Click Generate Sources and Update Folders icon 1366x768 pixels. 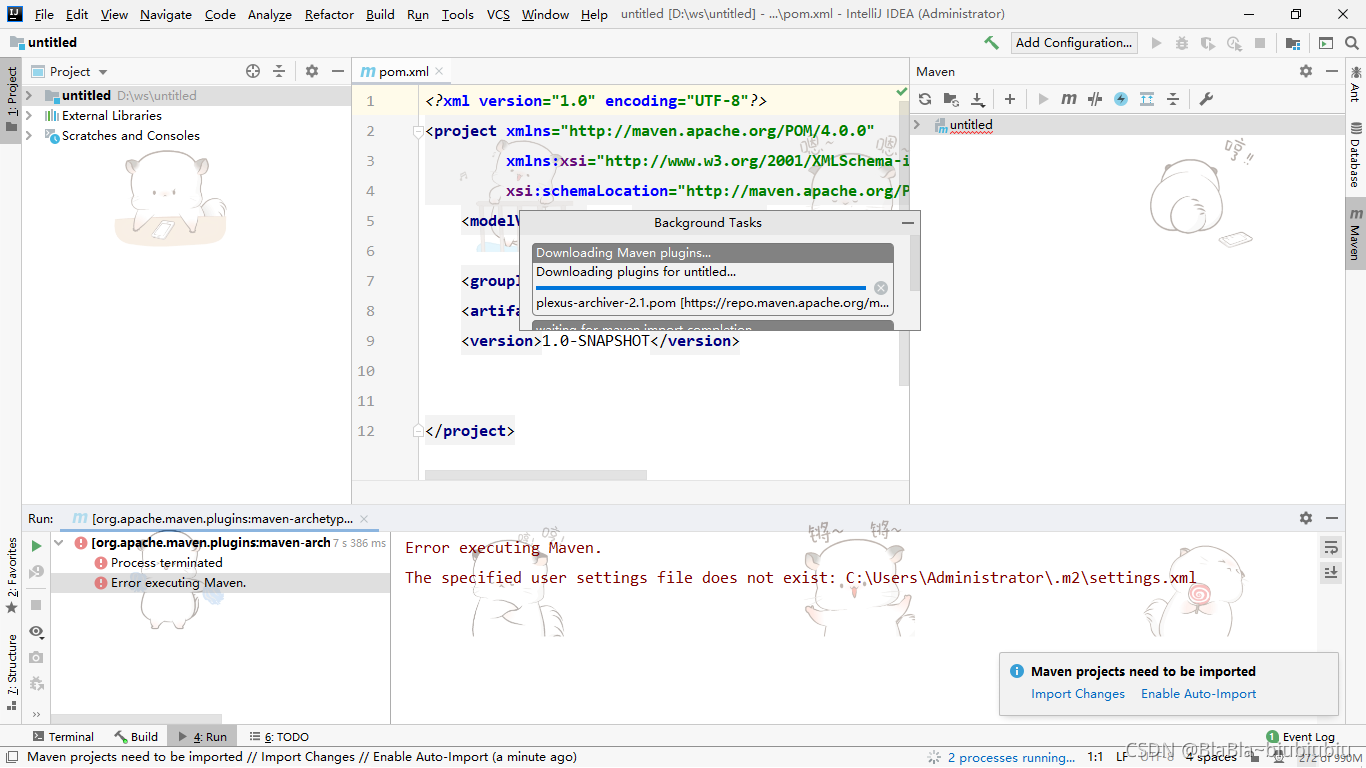(x=951, y=99)
